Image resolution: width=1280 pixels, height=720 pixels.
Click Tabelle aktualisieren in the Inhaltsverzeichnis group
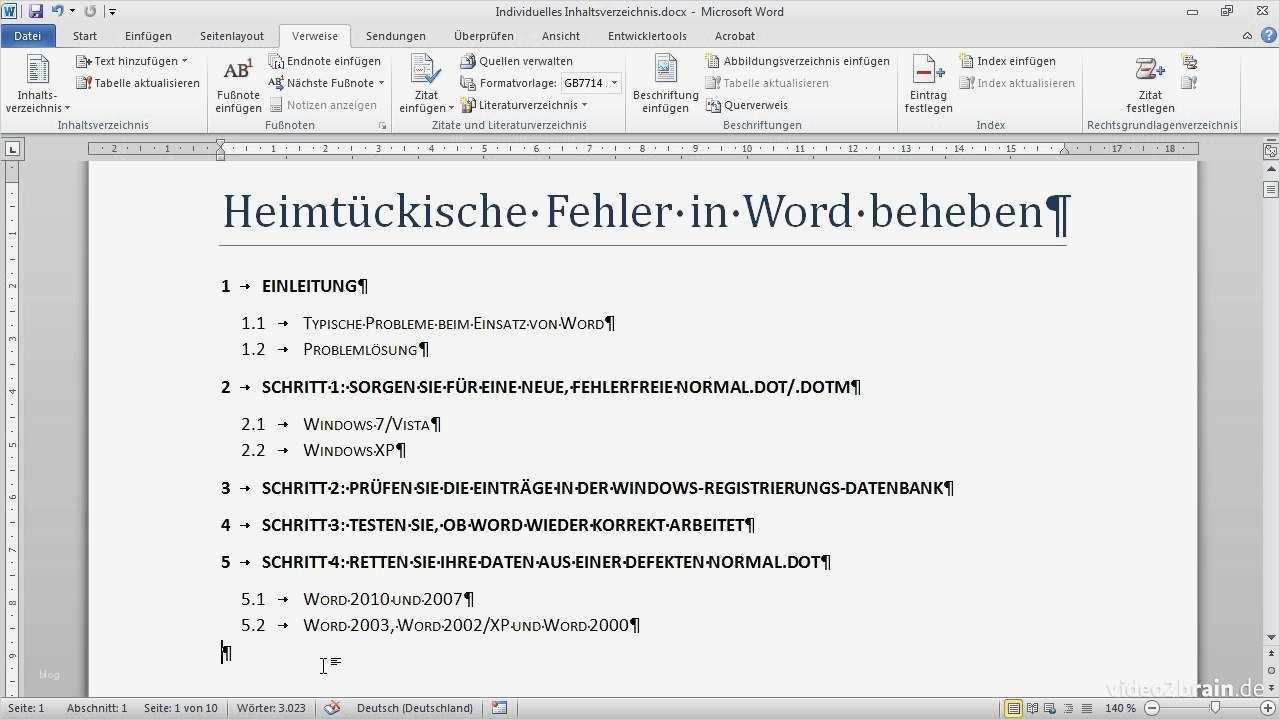(x=138, y=83)
